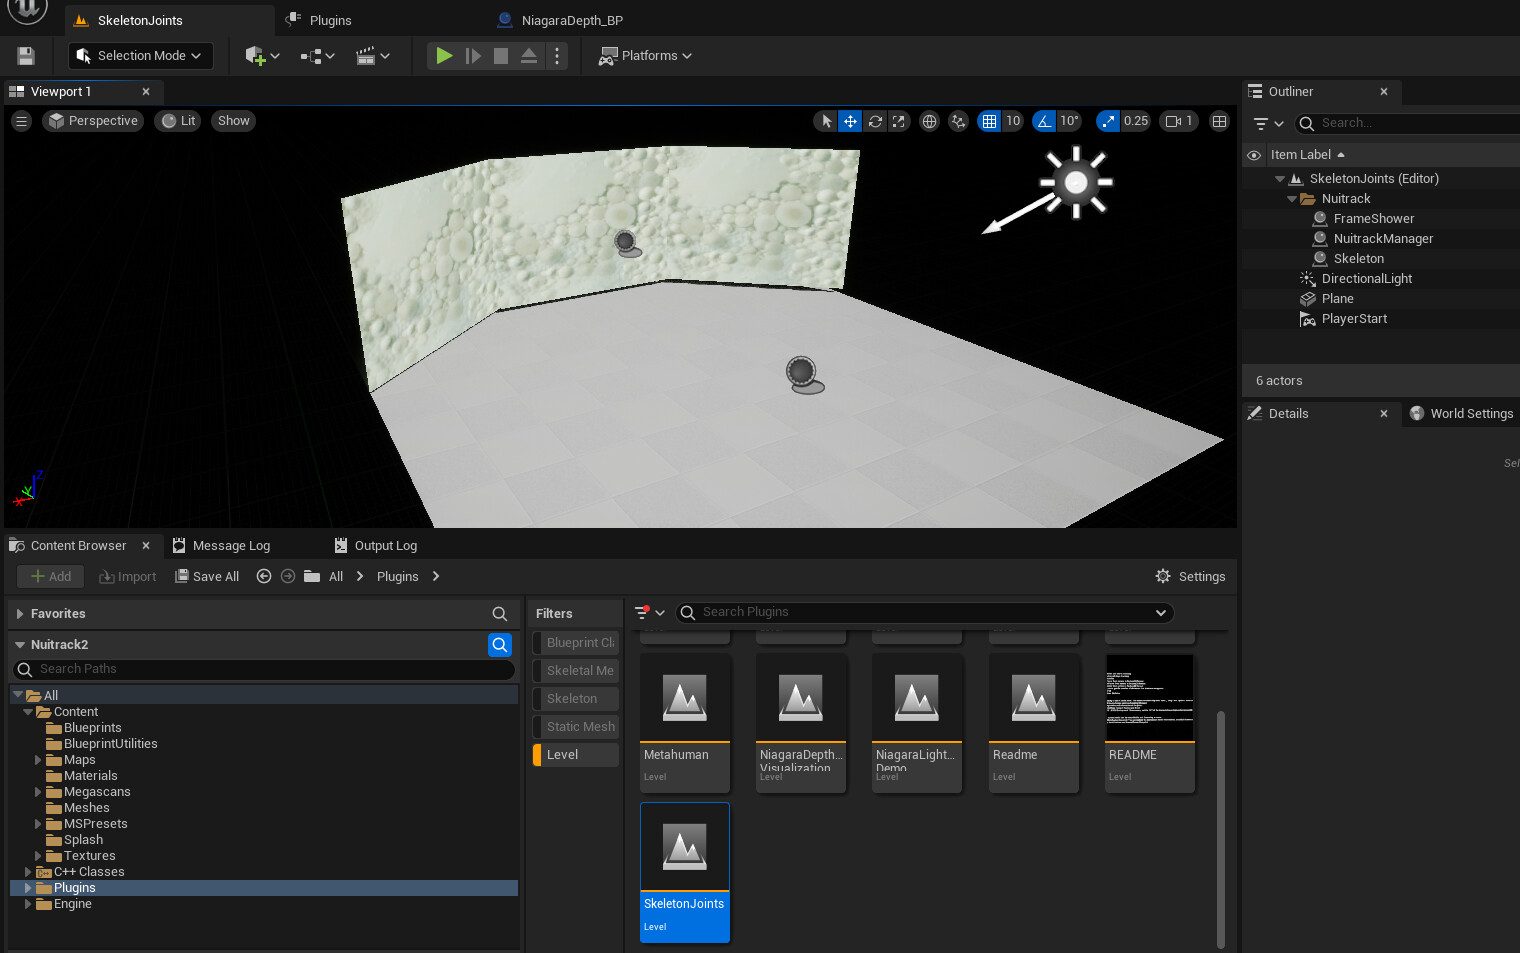Click the surface snapping icon in viewport

coord(958,121)
